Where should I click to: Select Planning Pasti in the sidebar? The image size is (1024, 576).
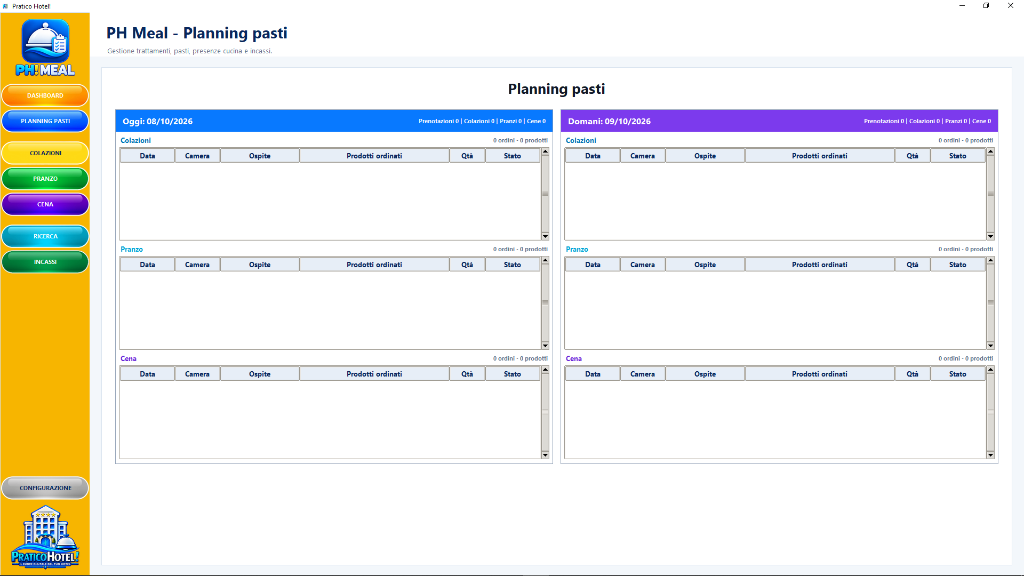click(45, 121)
